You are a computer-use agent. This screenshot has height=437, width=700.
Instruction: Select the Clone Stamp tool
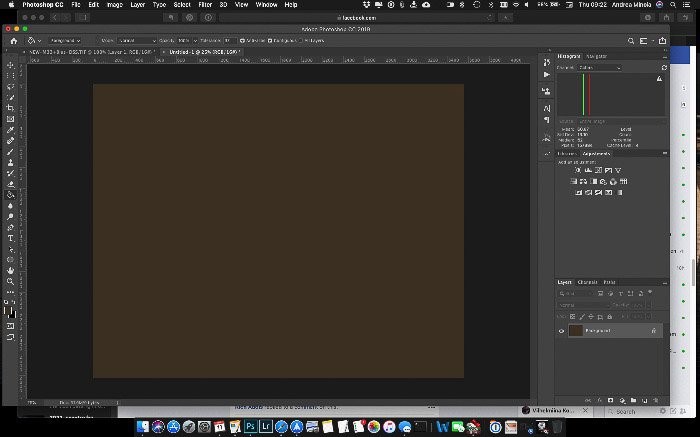point(10,162)
